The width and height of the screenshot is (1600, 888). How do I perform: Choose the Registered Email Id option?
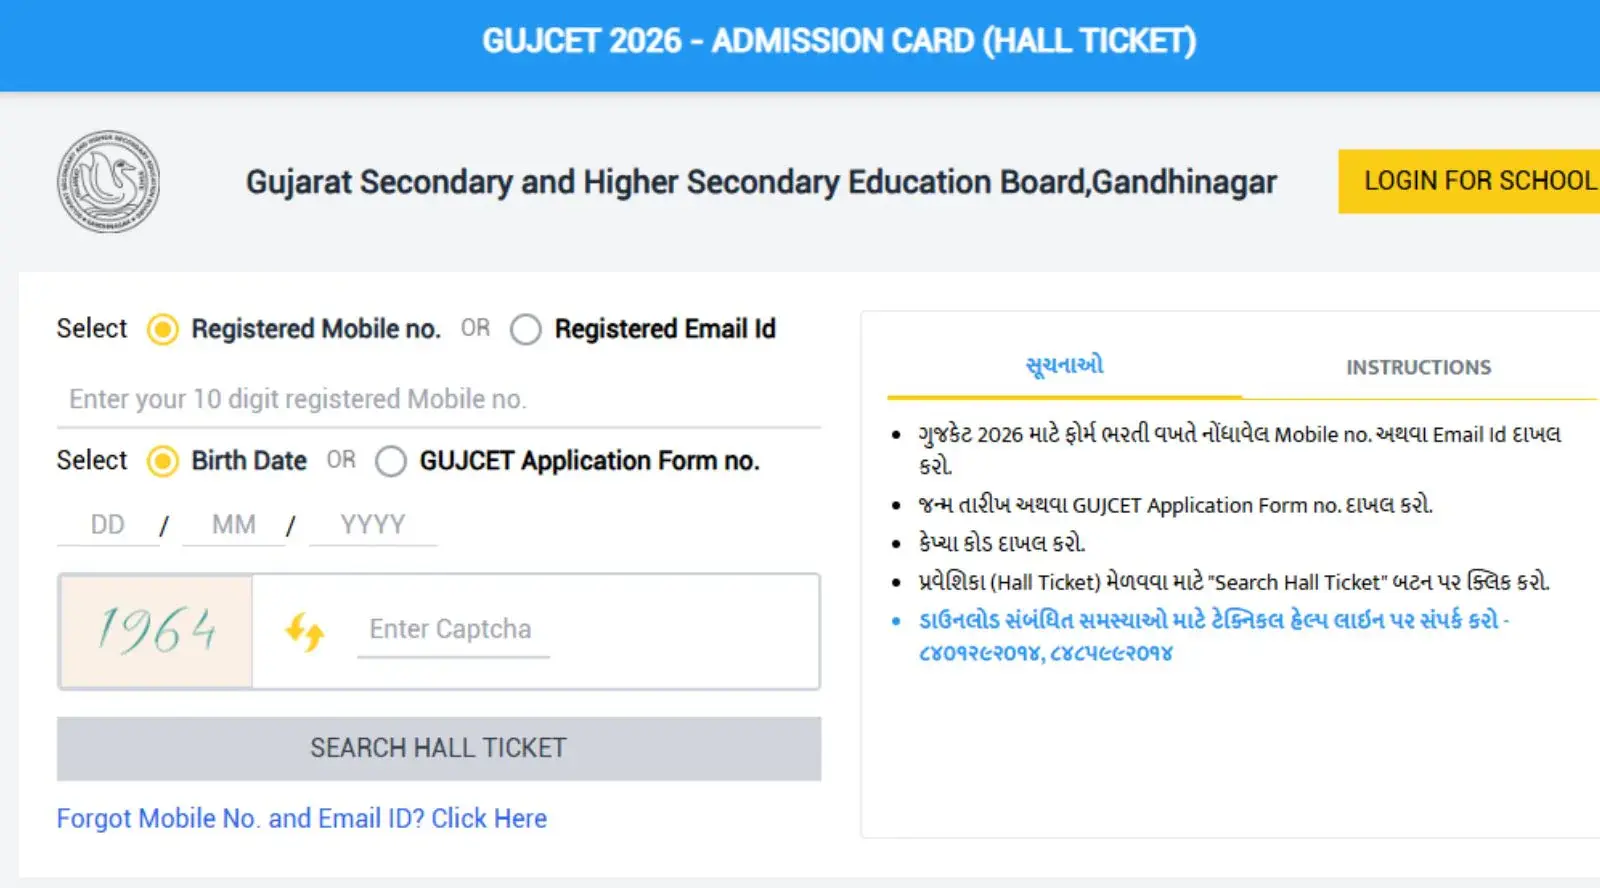pos(526,329)
